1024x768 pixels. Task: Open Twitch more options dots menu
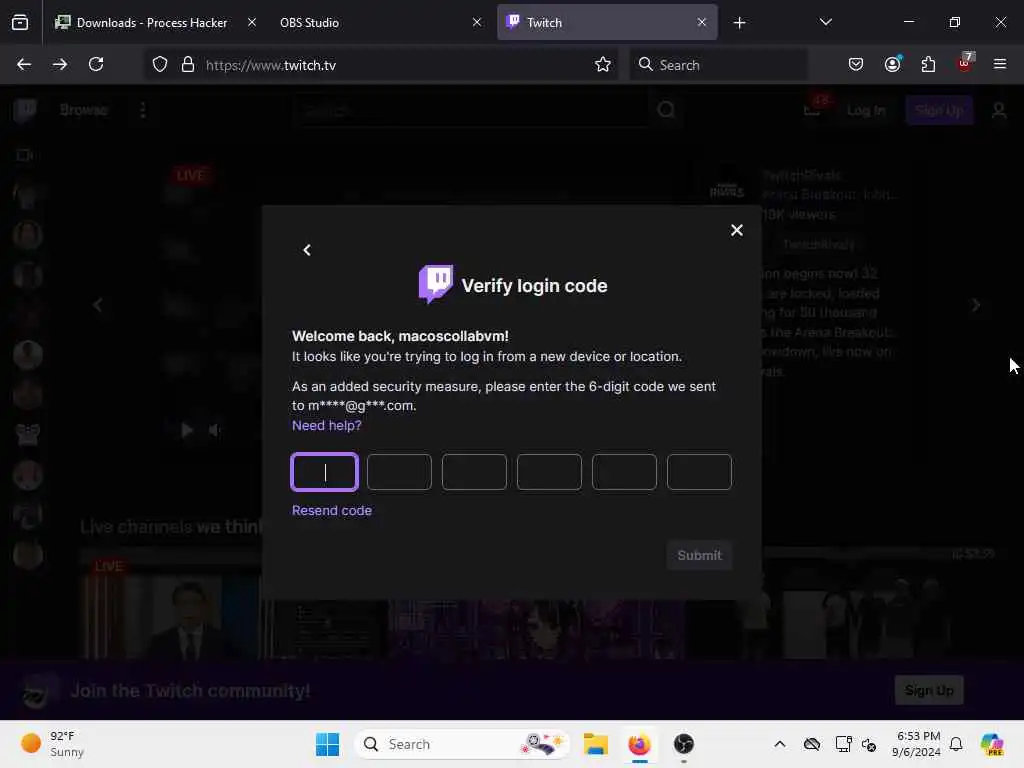[142, 110]
